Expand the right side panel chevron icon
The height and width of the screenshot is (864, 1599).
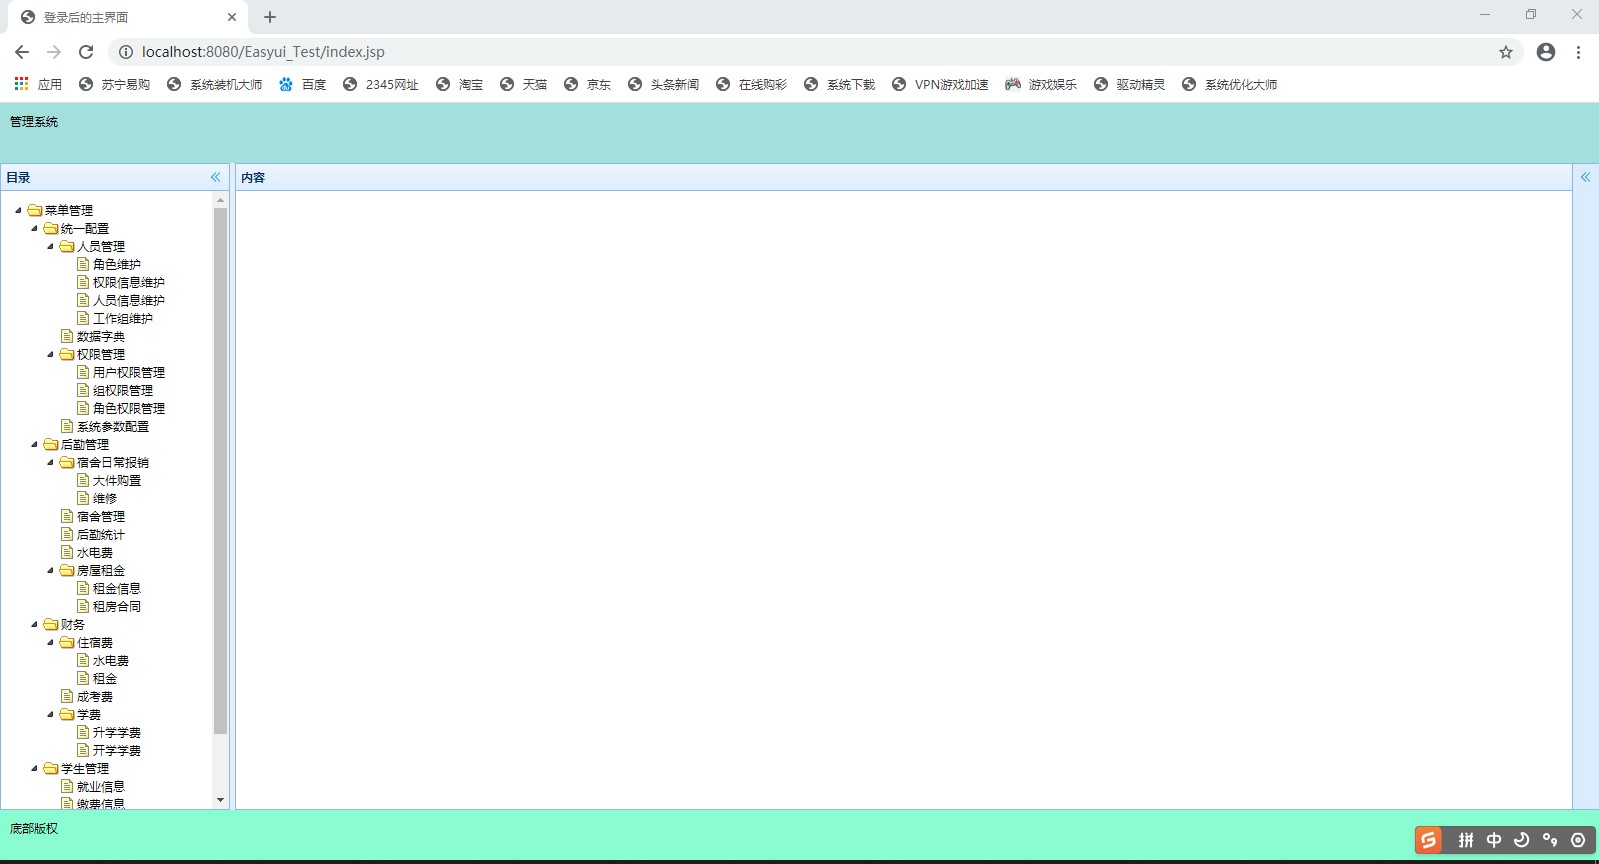[x=1585, y=177]
